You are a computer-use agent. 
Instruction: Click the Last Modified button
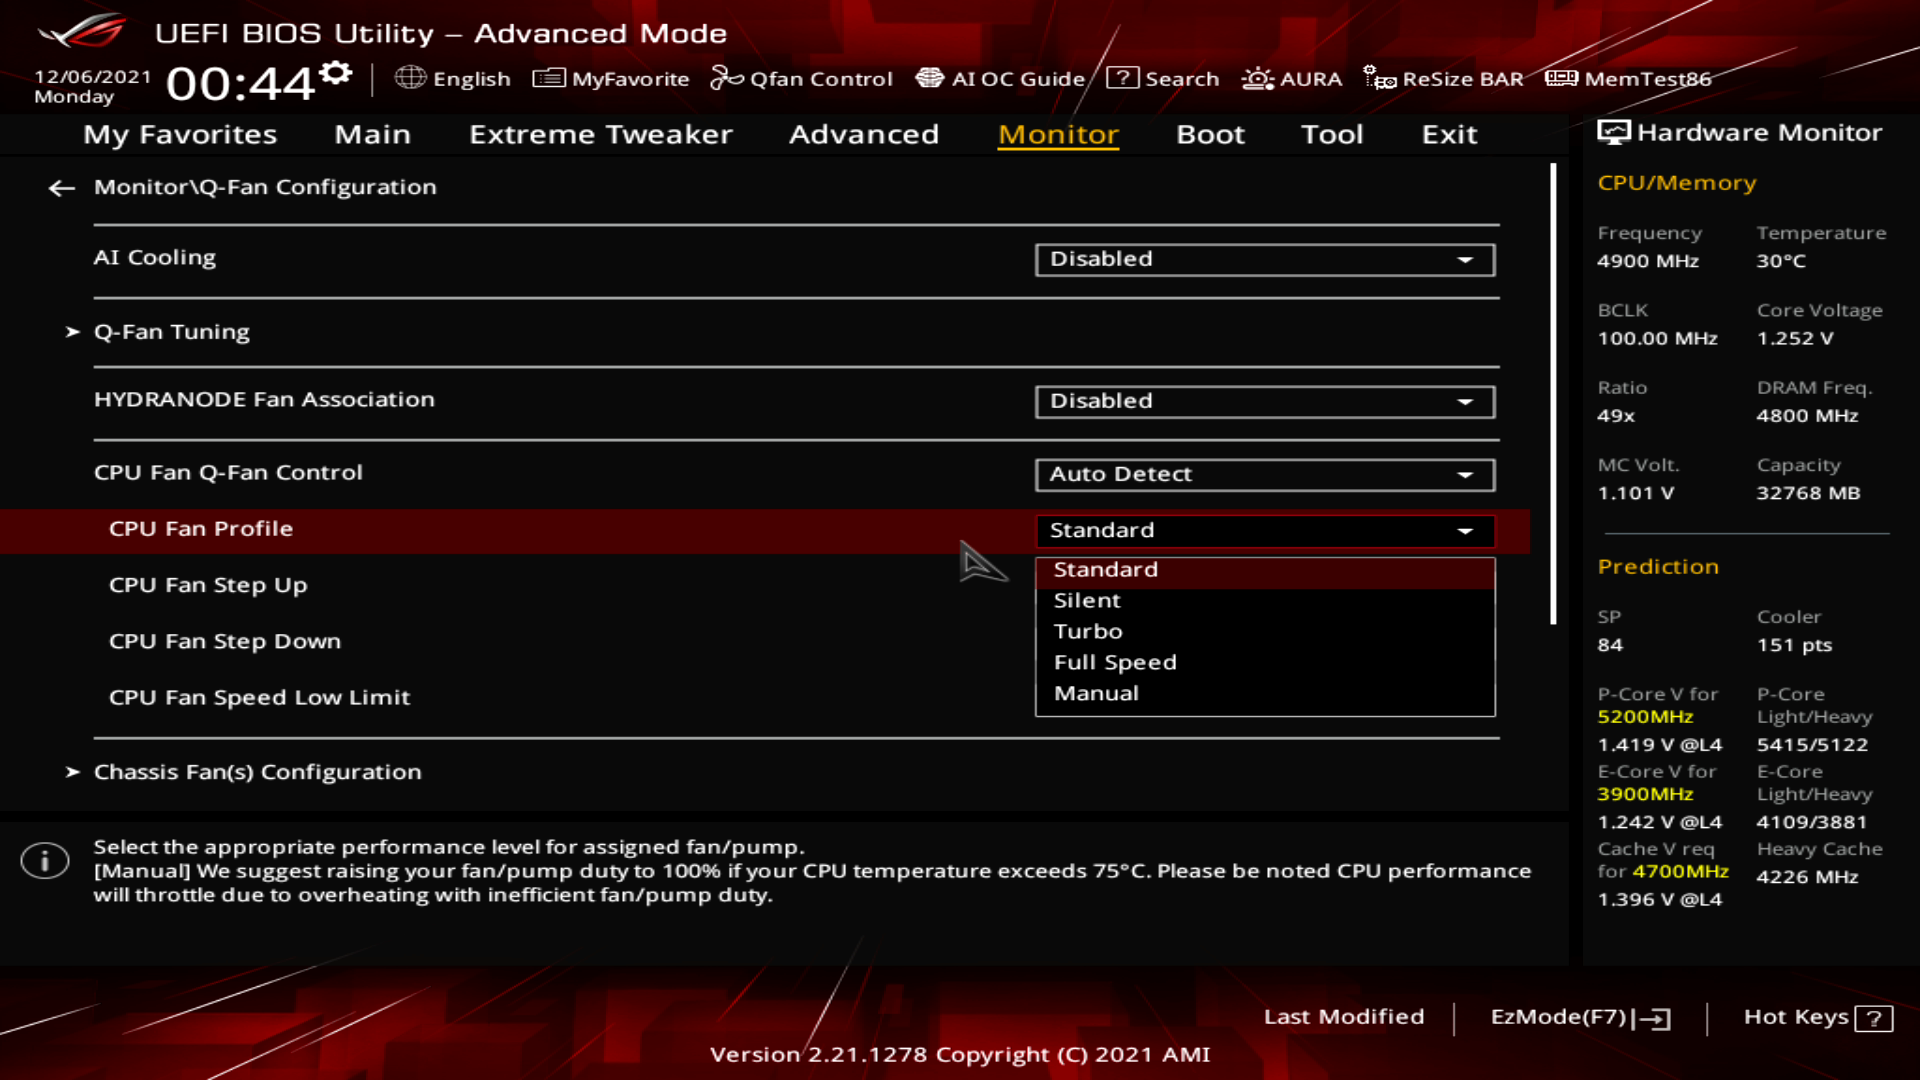(x=1343, y=1017)
